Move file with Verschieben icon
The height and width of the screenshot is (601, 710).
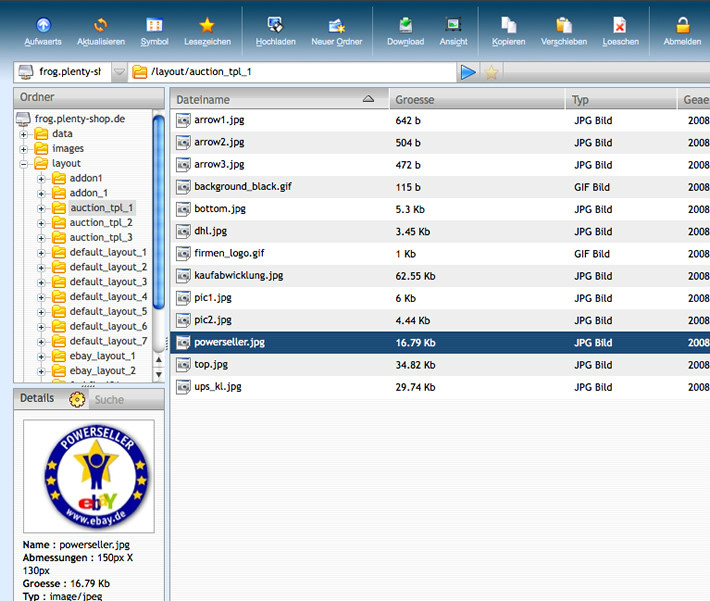coord(564,25)
